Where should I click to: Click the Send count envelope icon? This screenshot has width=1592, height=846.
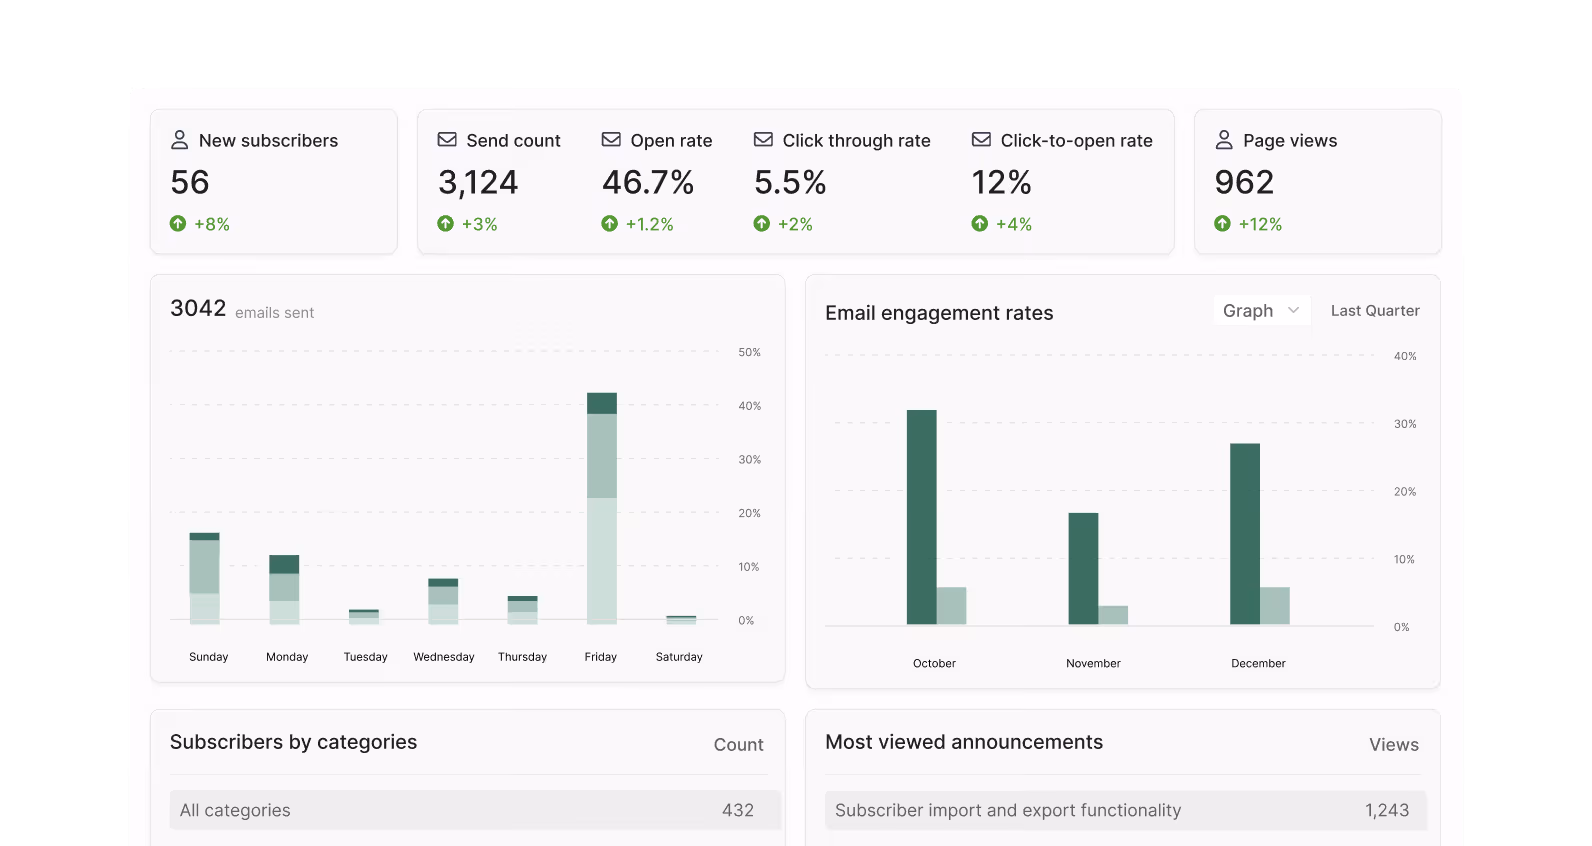click(x=447, y=140)
